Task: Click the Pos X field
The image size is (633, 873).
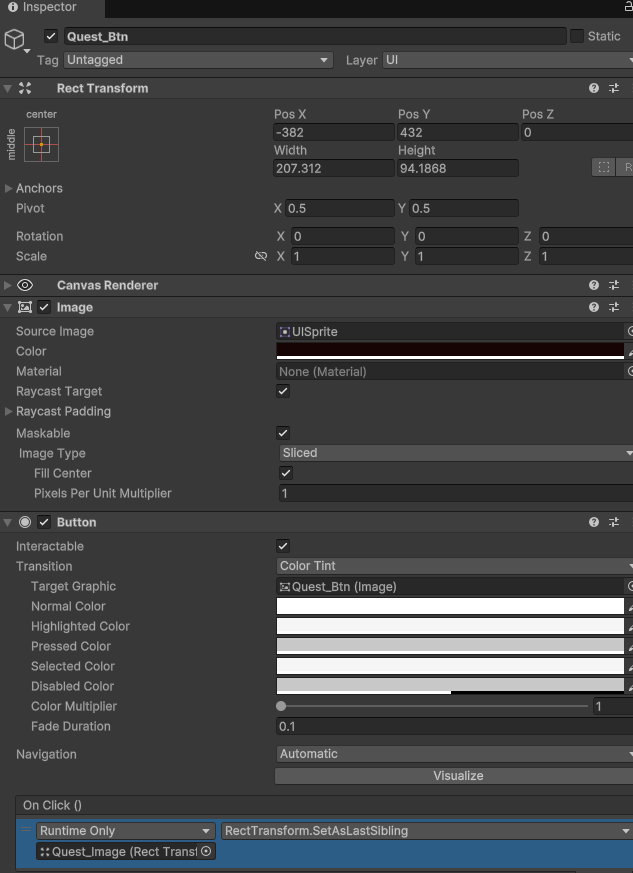Action: [x=333, y=133]
